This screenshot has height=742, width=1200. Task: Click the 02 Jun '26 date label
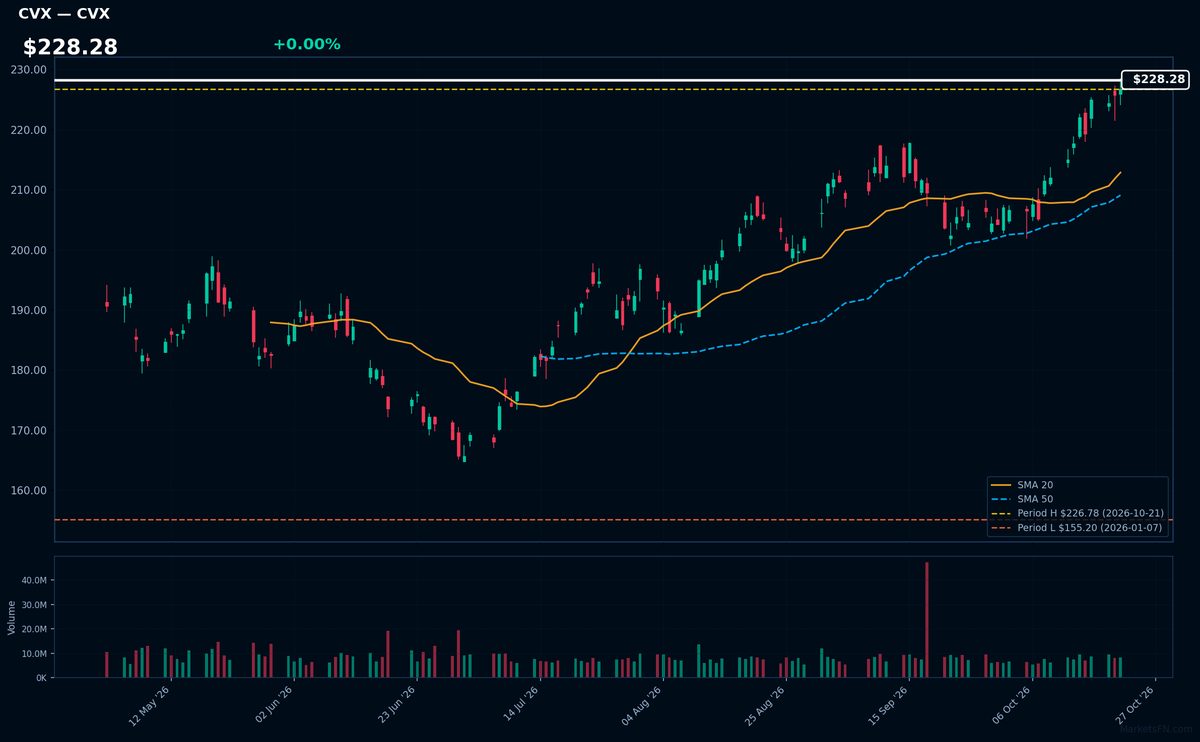coord(273,705)
